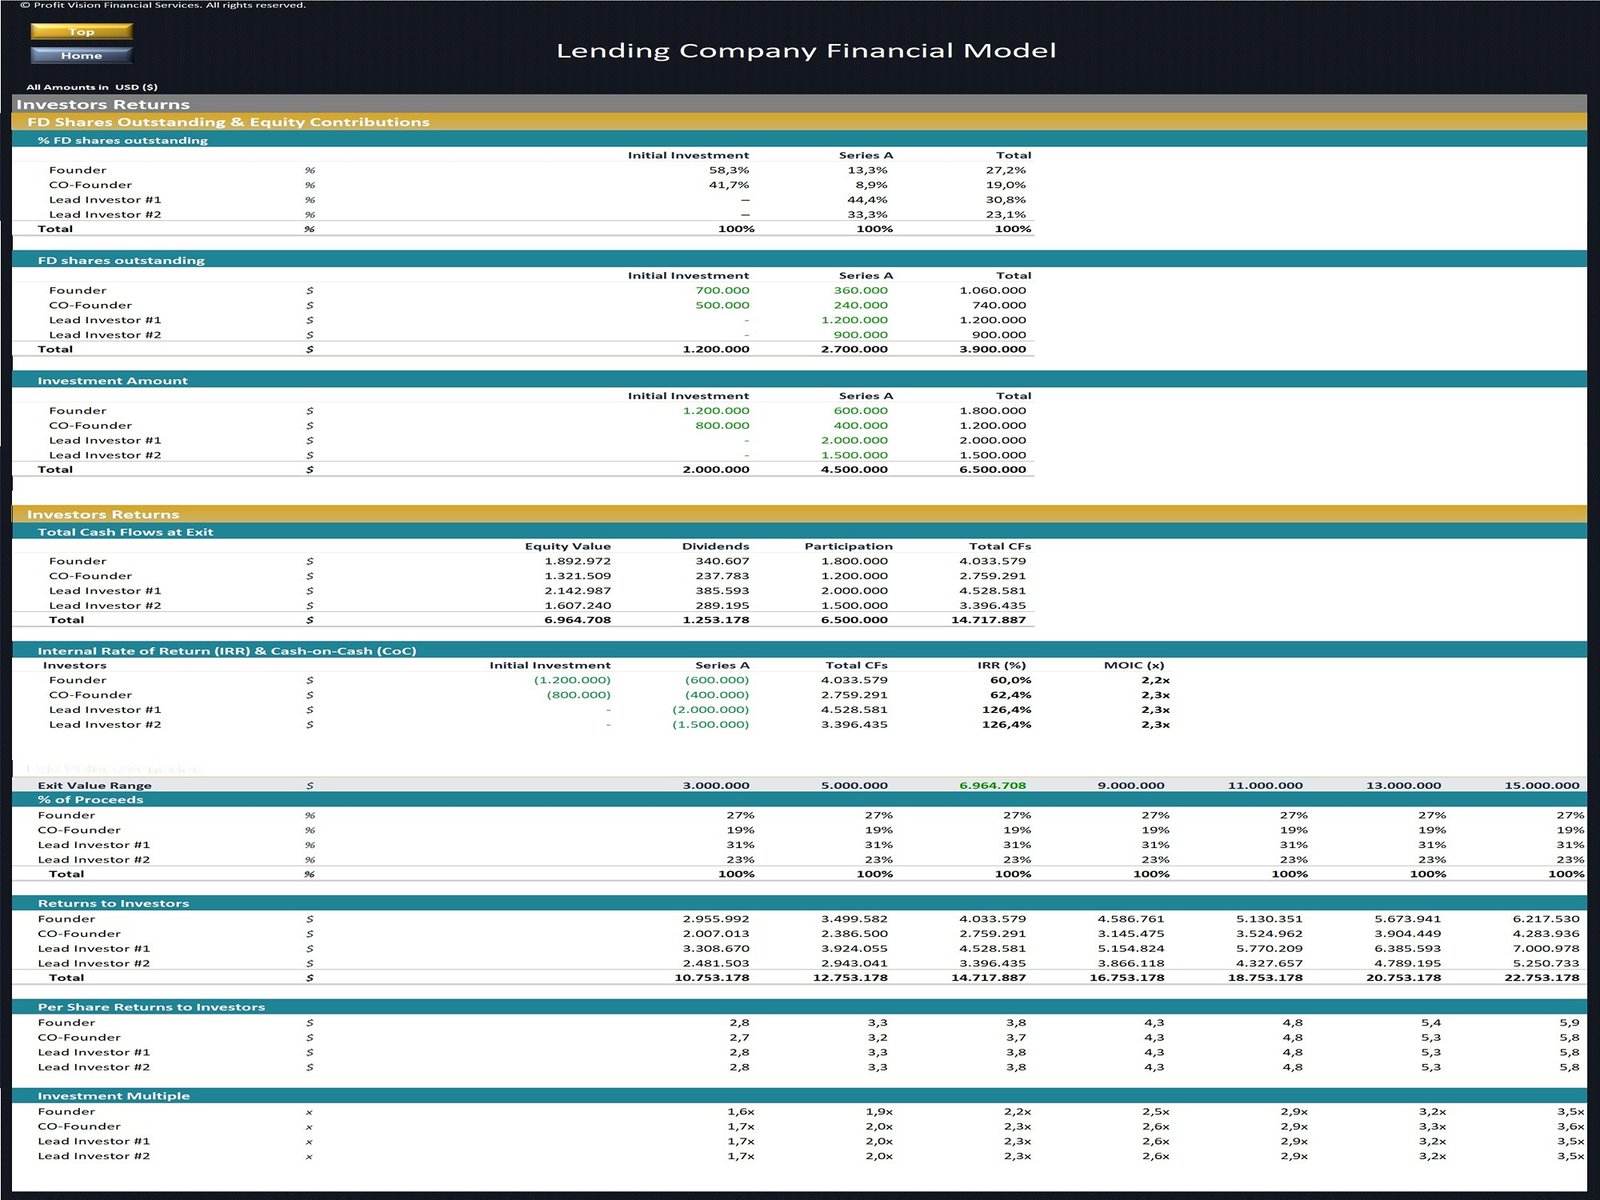
Task: Click Founder's 58,3% initial investment cell
Action: [x=728, y=170]
